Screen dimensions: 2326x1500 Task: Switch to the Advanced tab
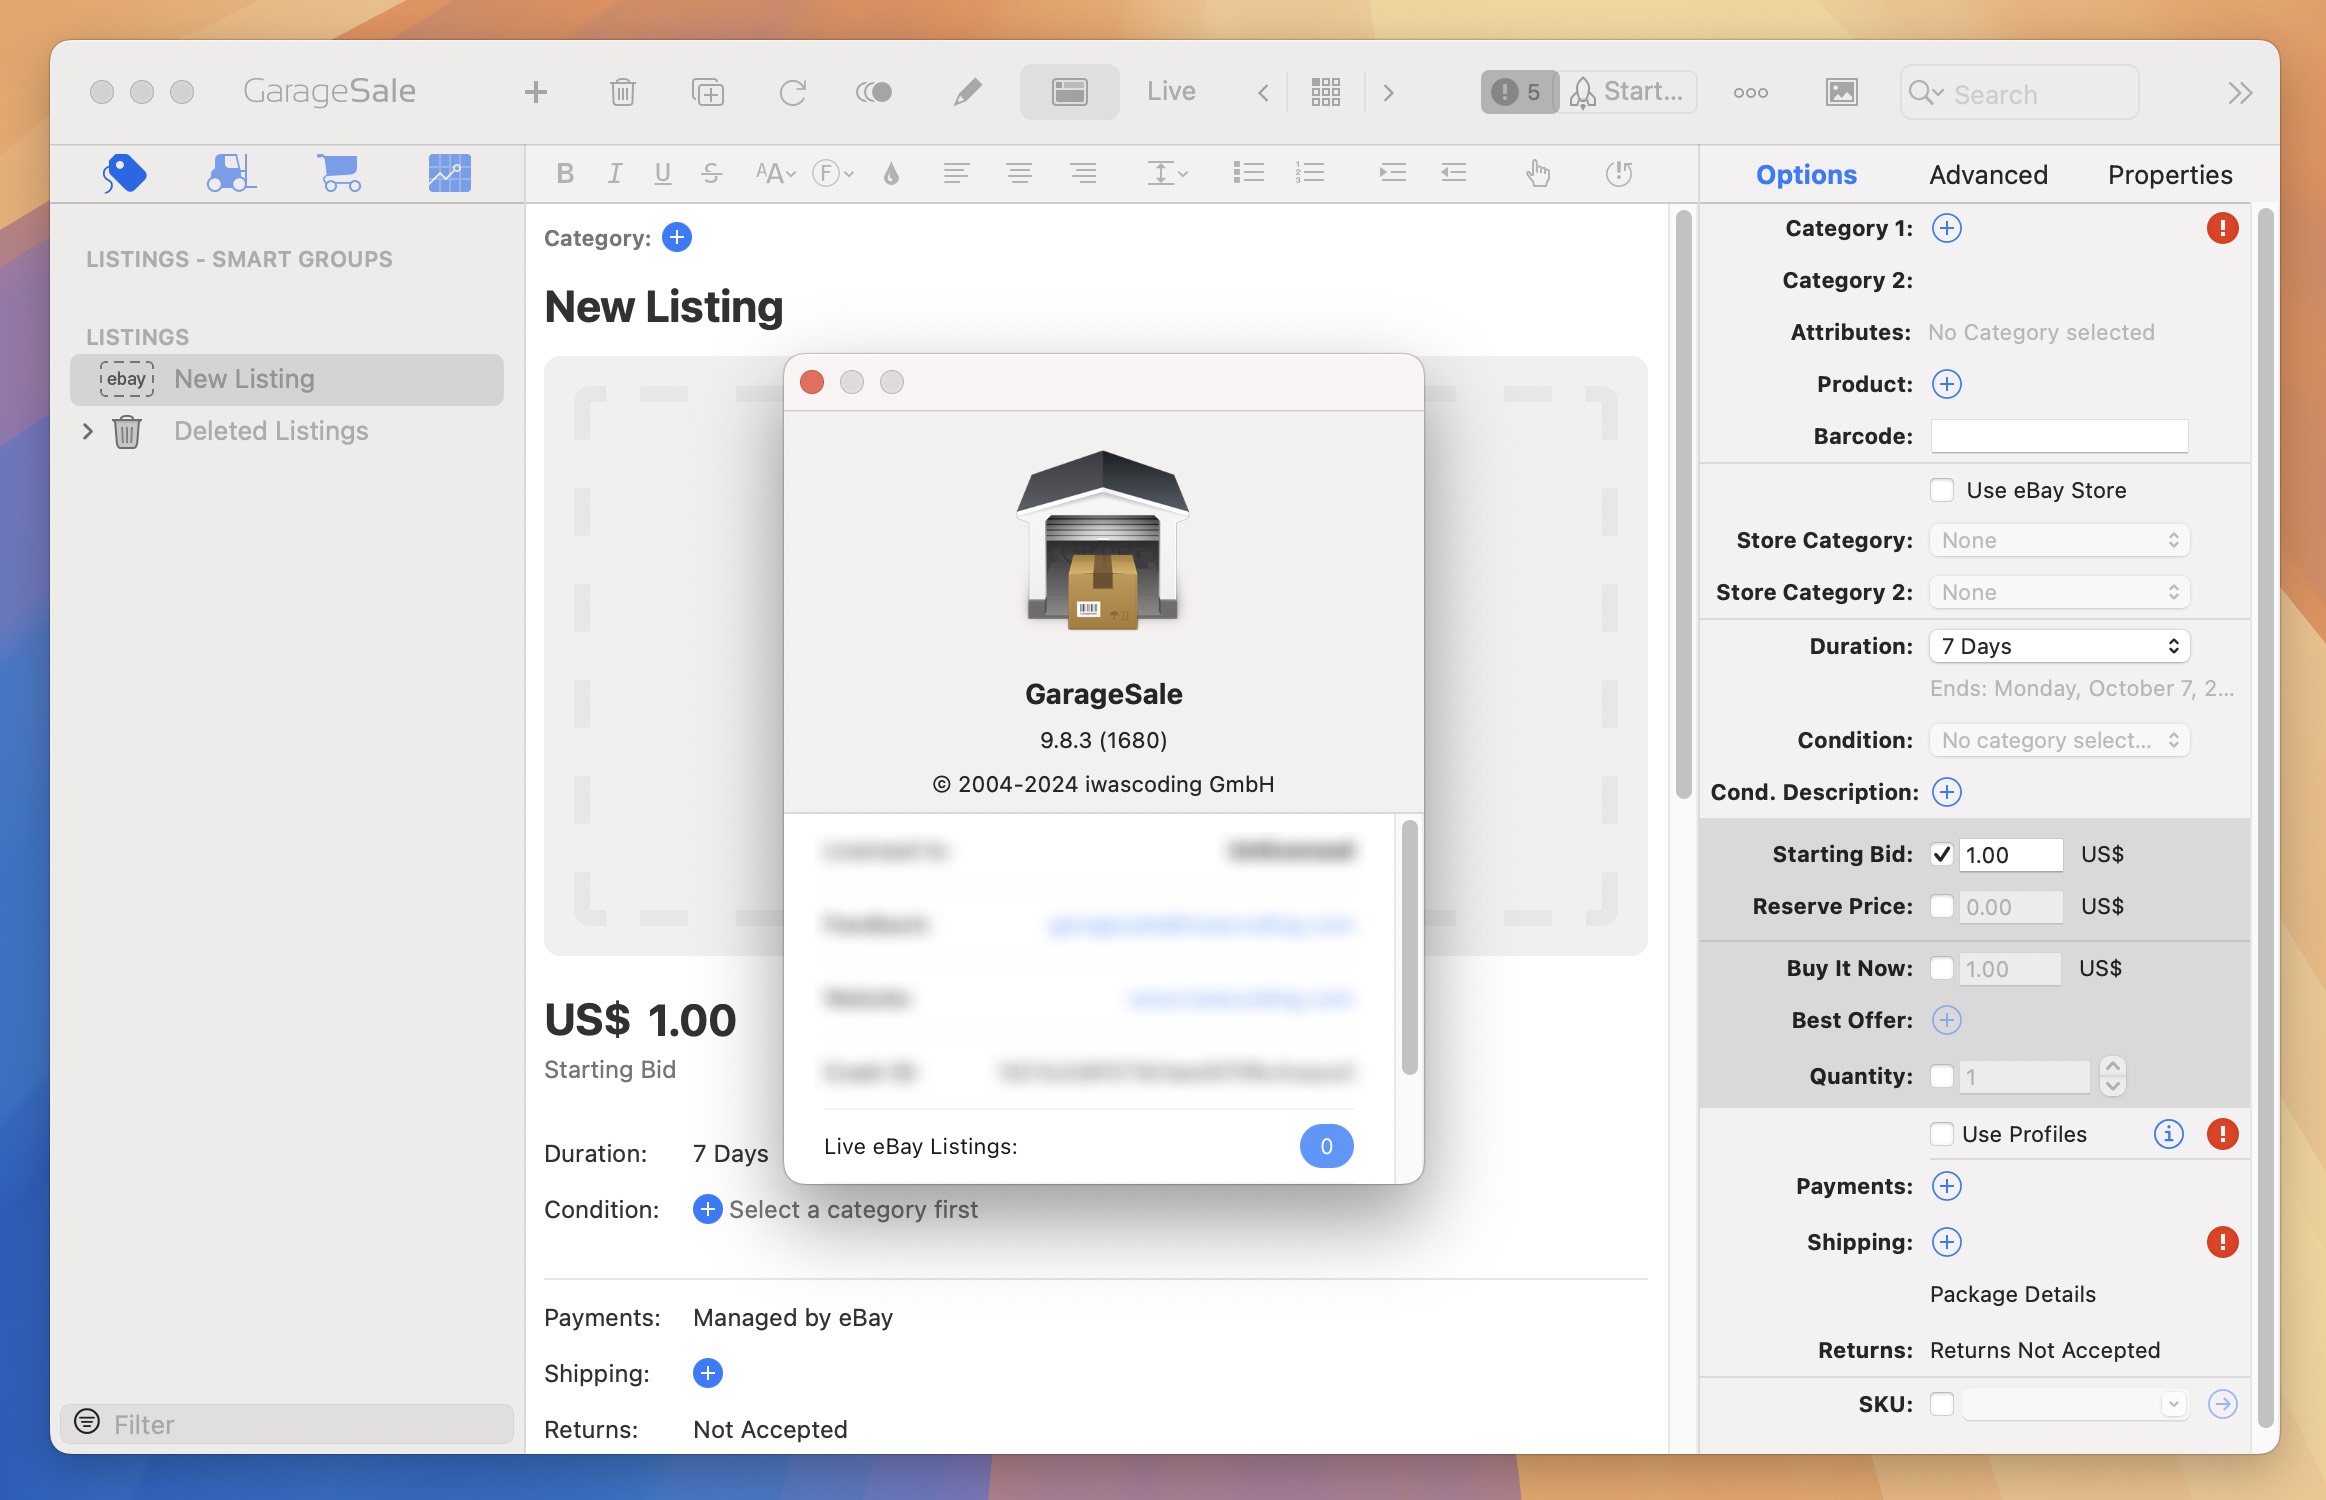point(1988,175)
